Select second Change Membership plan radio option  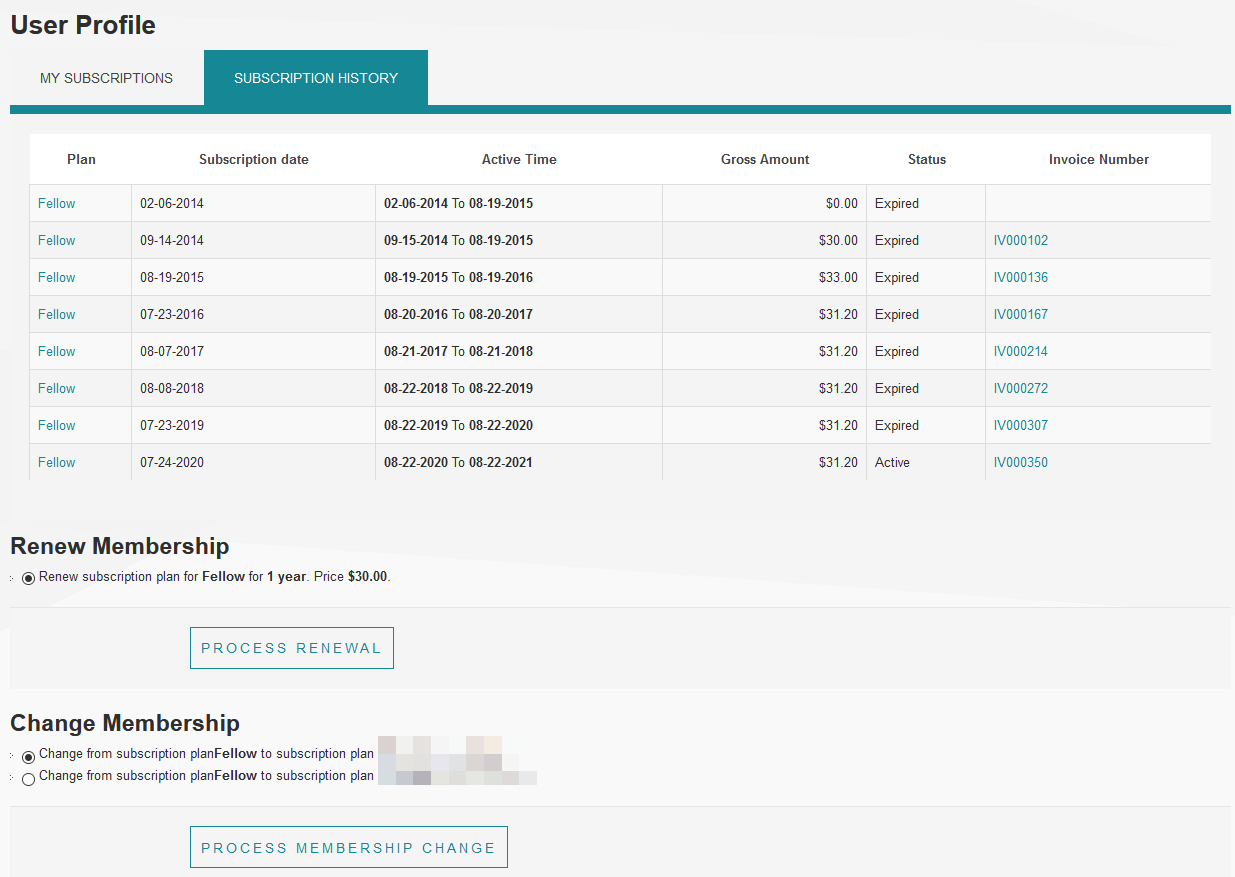pyautogui.click(x=28, y=779)
